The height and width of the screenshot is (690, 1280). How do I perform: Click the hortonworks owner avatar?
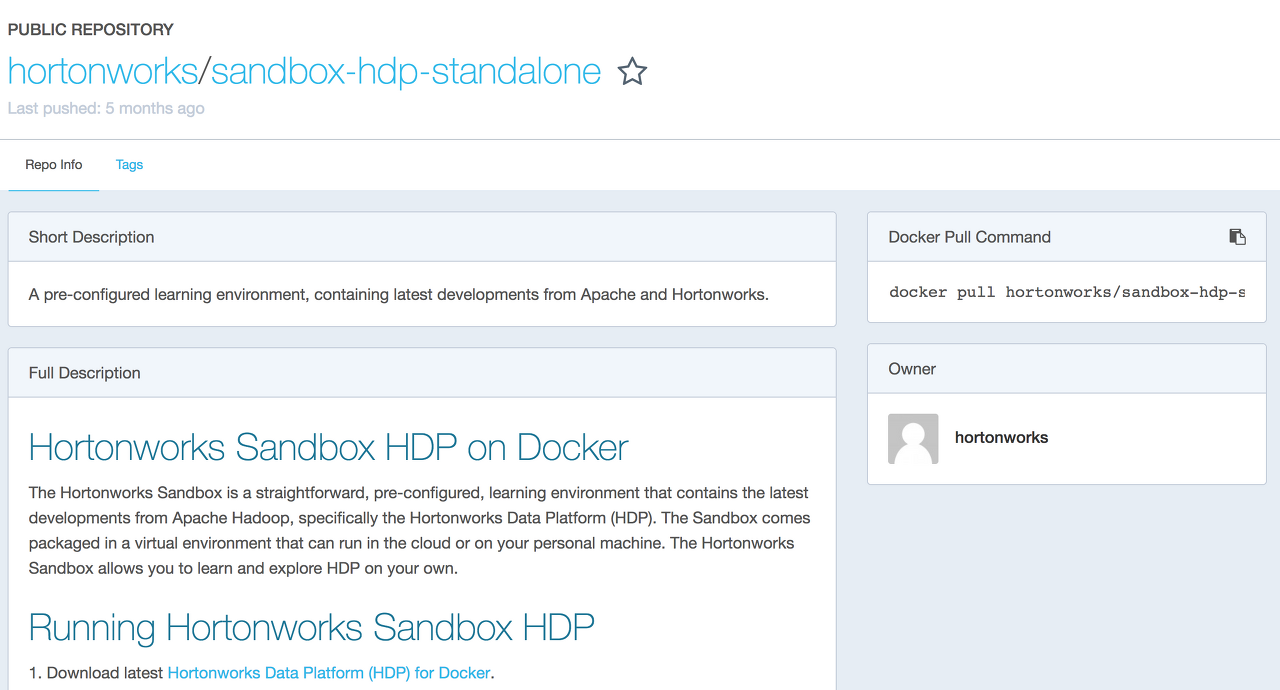tap(913, 439)
